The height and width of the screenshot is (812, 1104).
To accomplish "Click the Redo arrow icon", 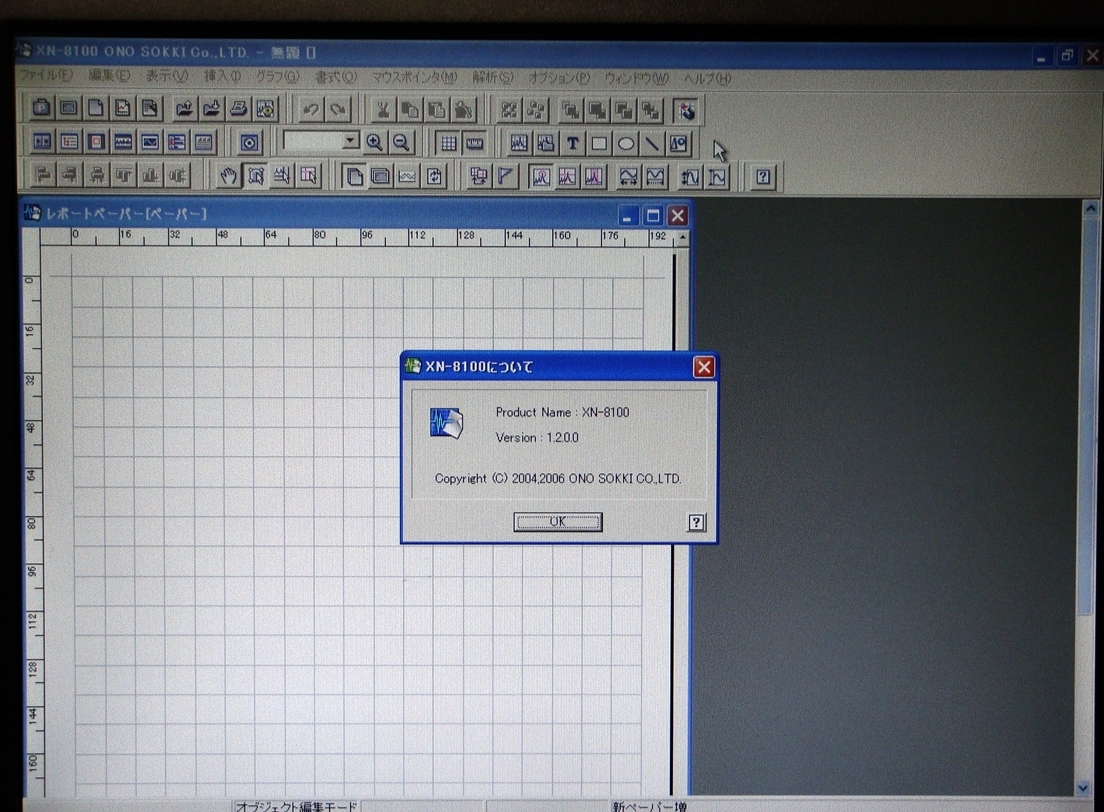I will [x=338, y=109].
